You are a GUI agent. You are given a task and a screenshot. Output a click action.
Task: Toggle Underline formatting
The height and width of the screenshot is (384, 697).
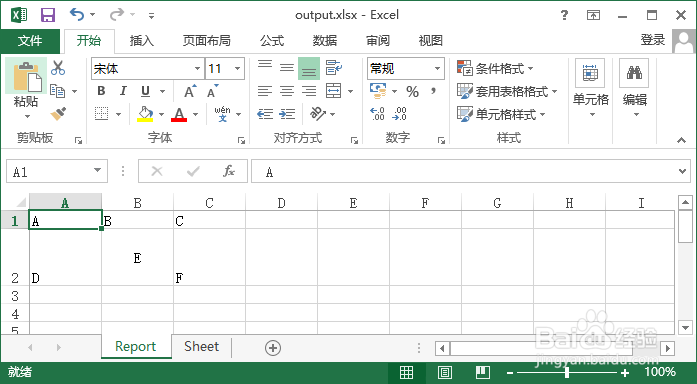click(x=145, y=92)
